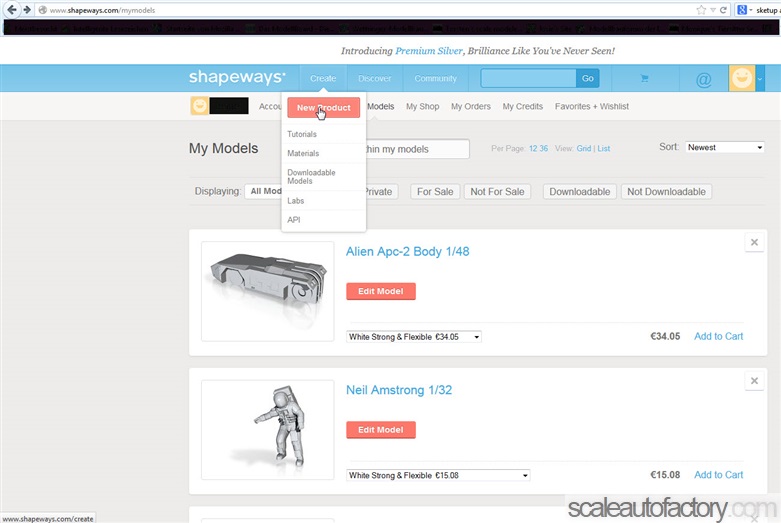The width and height of the screenshot is (781, 523).
Task: Click the browser back arrow button
Action: (x=12, y=9)
